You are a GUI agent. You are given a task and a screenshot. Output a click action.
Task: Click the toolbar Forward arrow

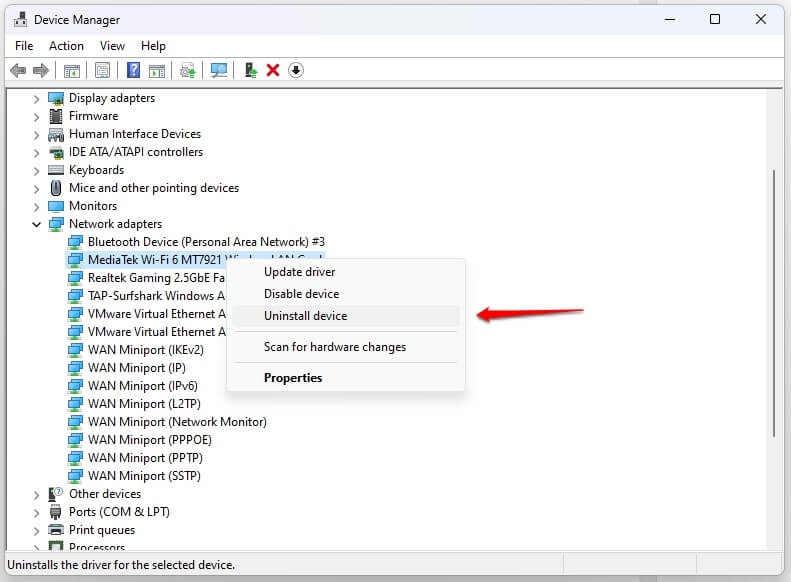tap(41, 70)
